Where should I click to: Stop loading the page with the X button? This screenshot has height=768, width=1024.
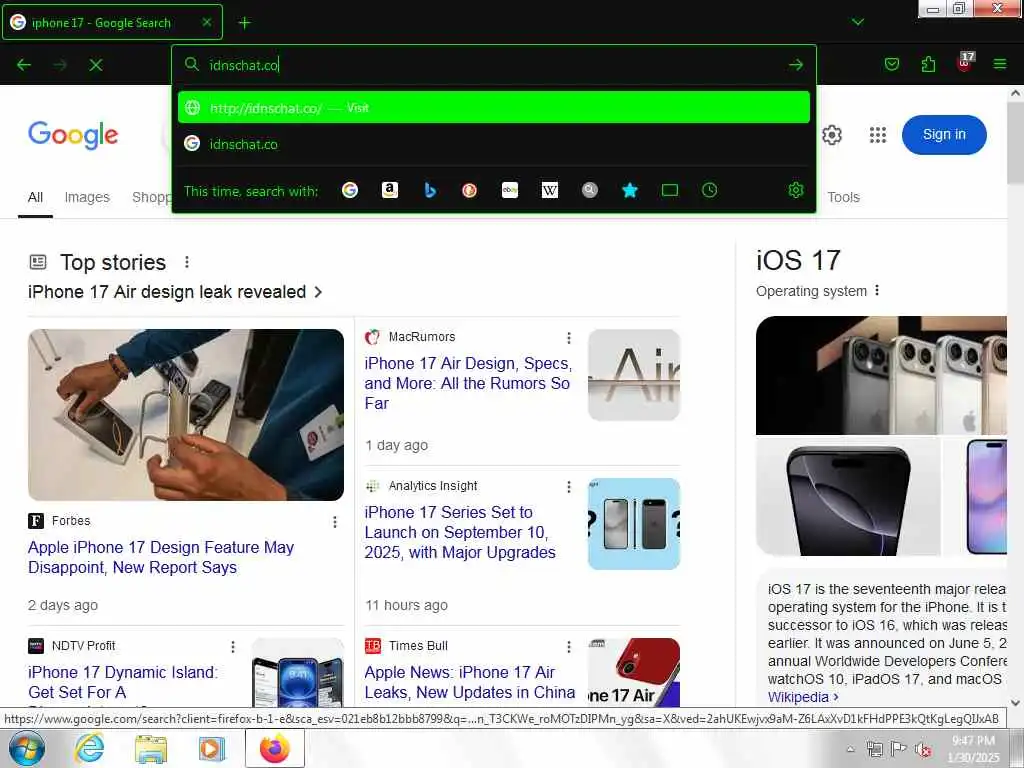pos(95,65)
